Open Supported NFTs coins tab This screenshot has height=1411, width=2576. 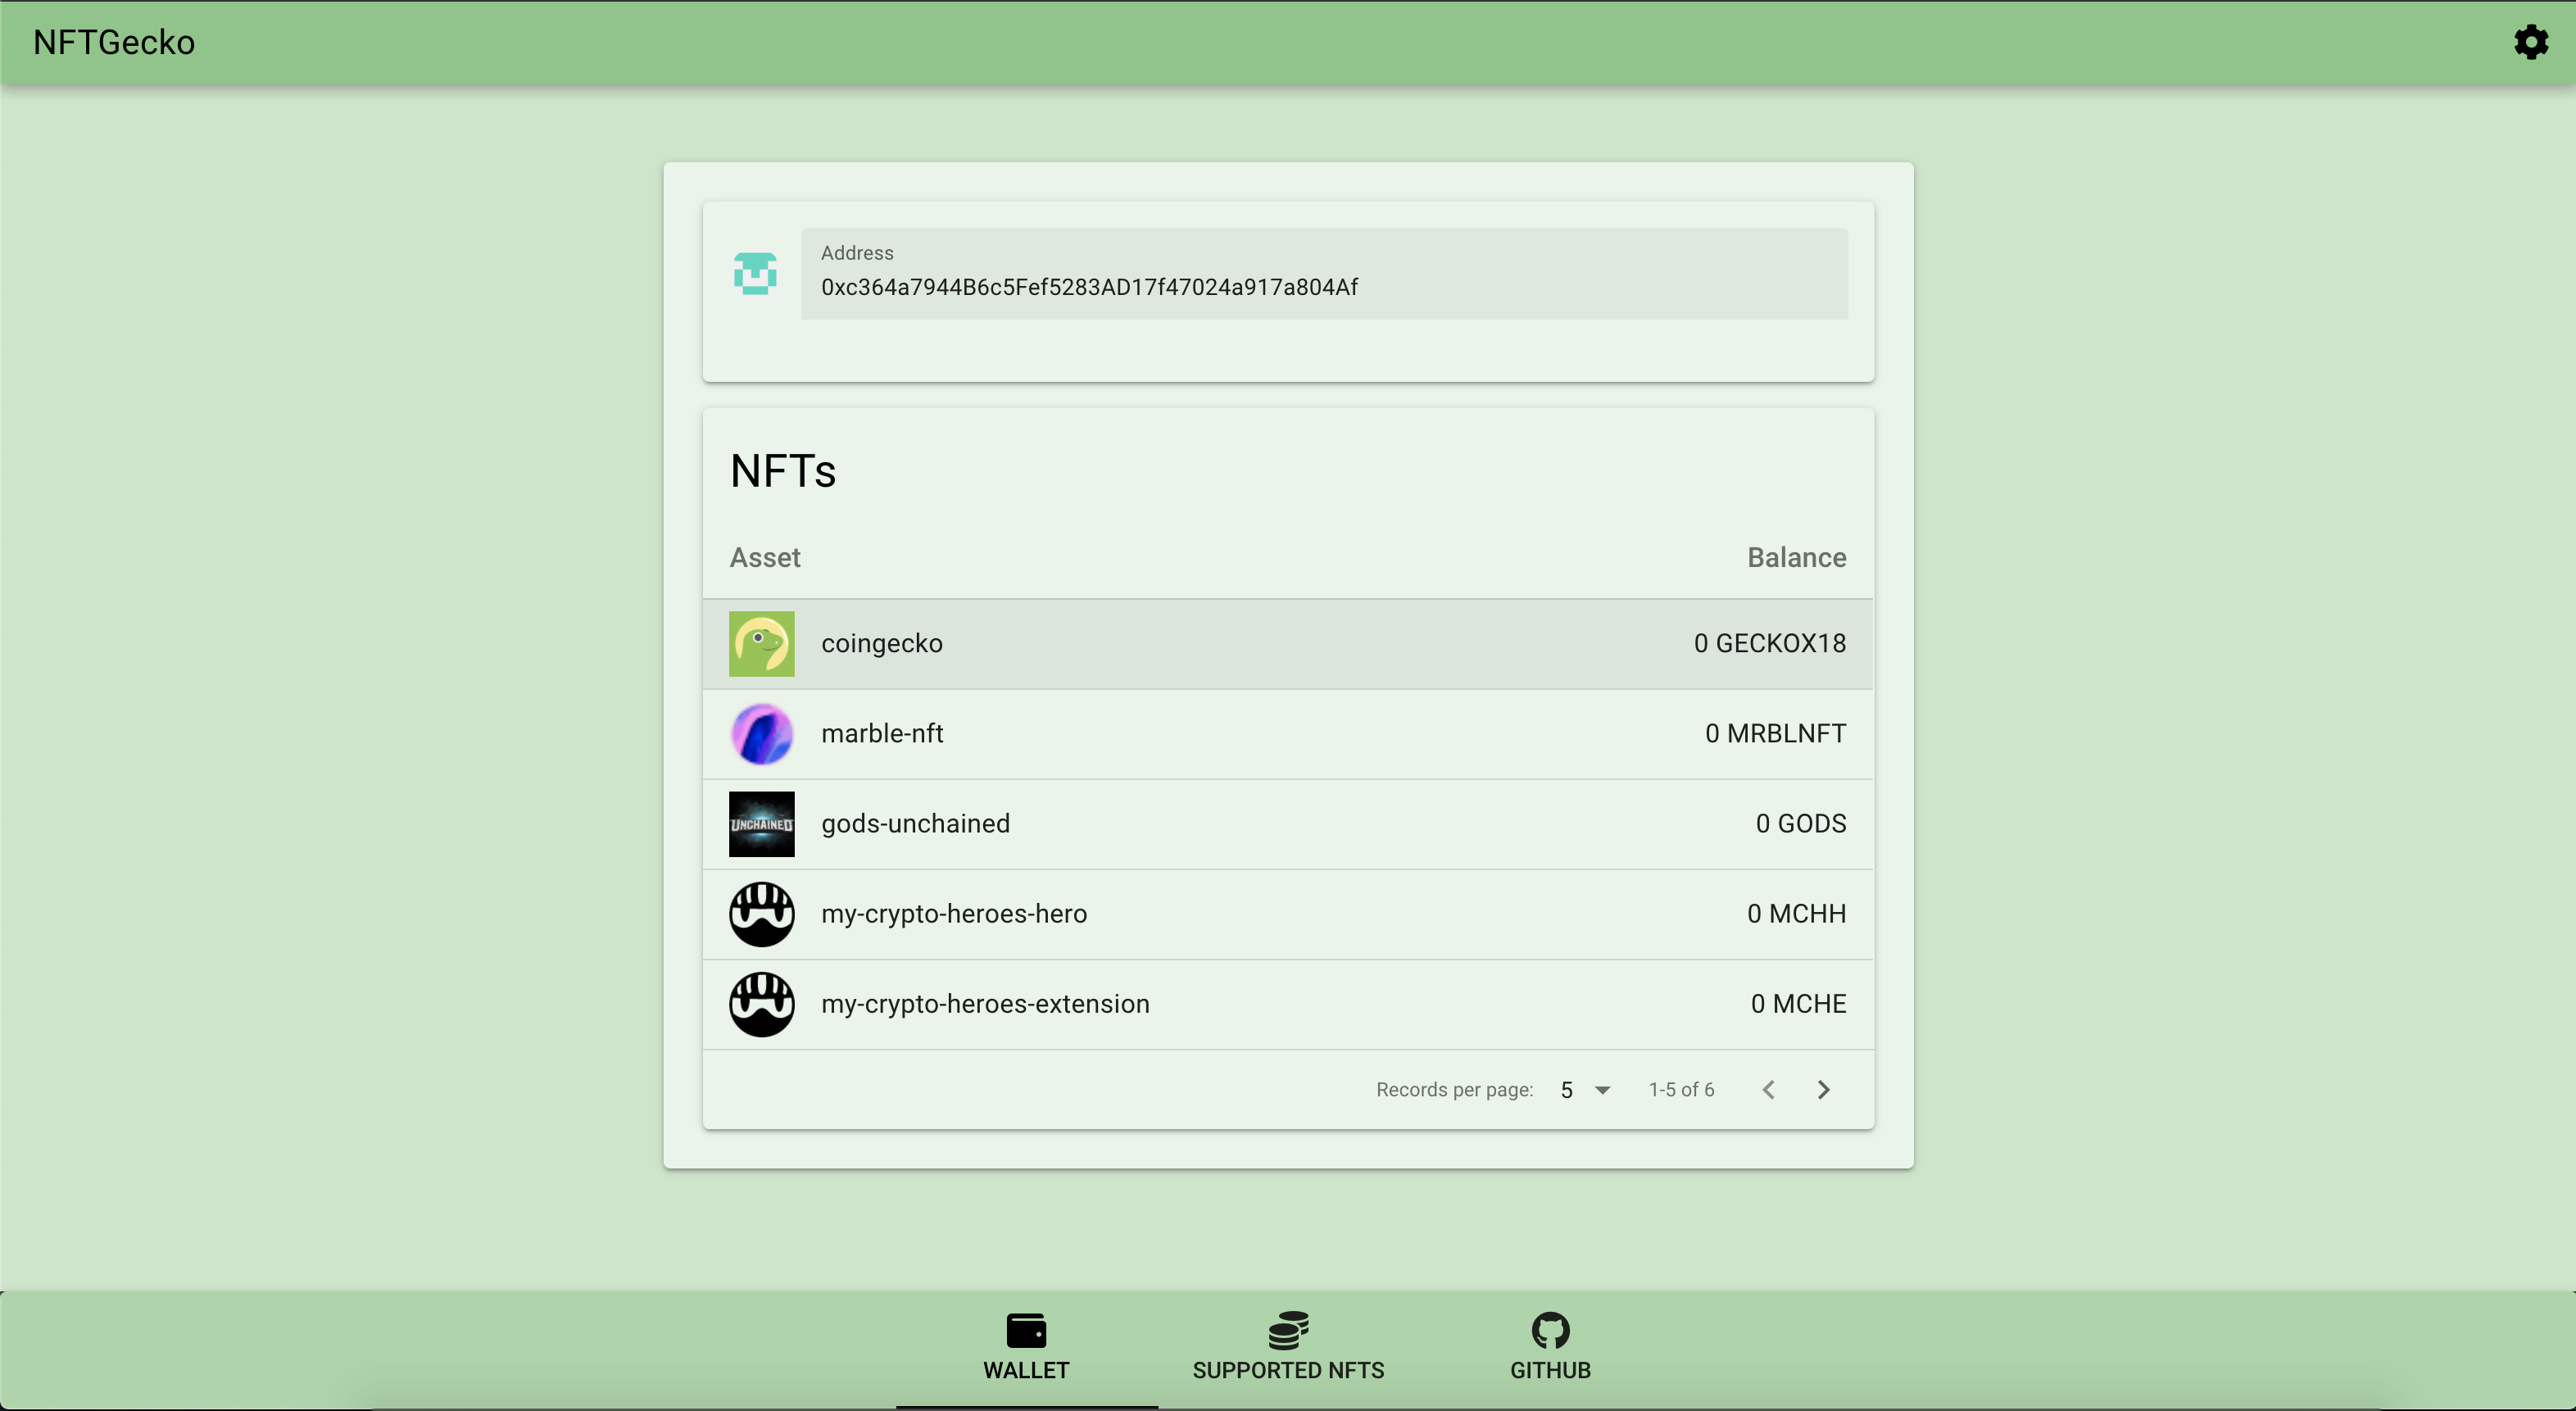tap(1288, 1347)
